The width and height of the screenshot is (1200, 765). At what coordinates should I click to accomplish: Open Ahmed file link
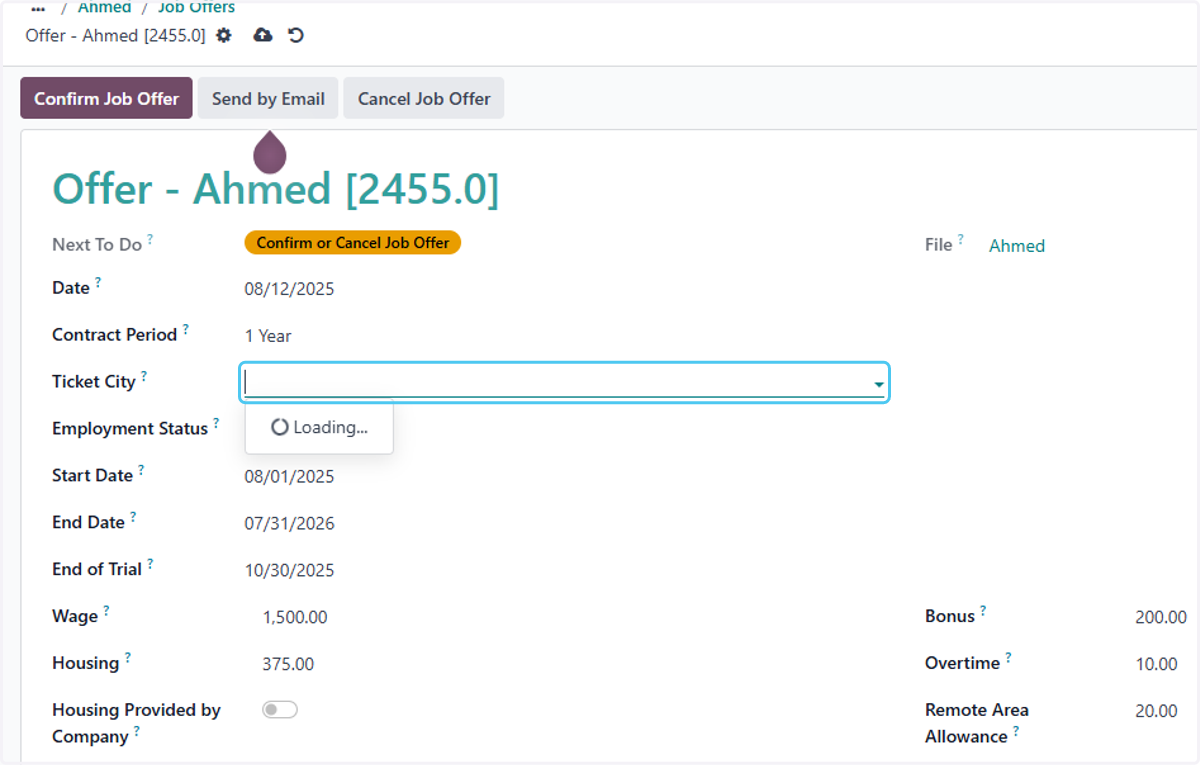point(1017,246)
